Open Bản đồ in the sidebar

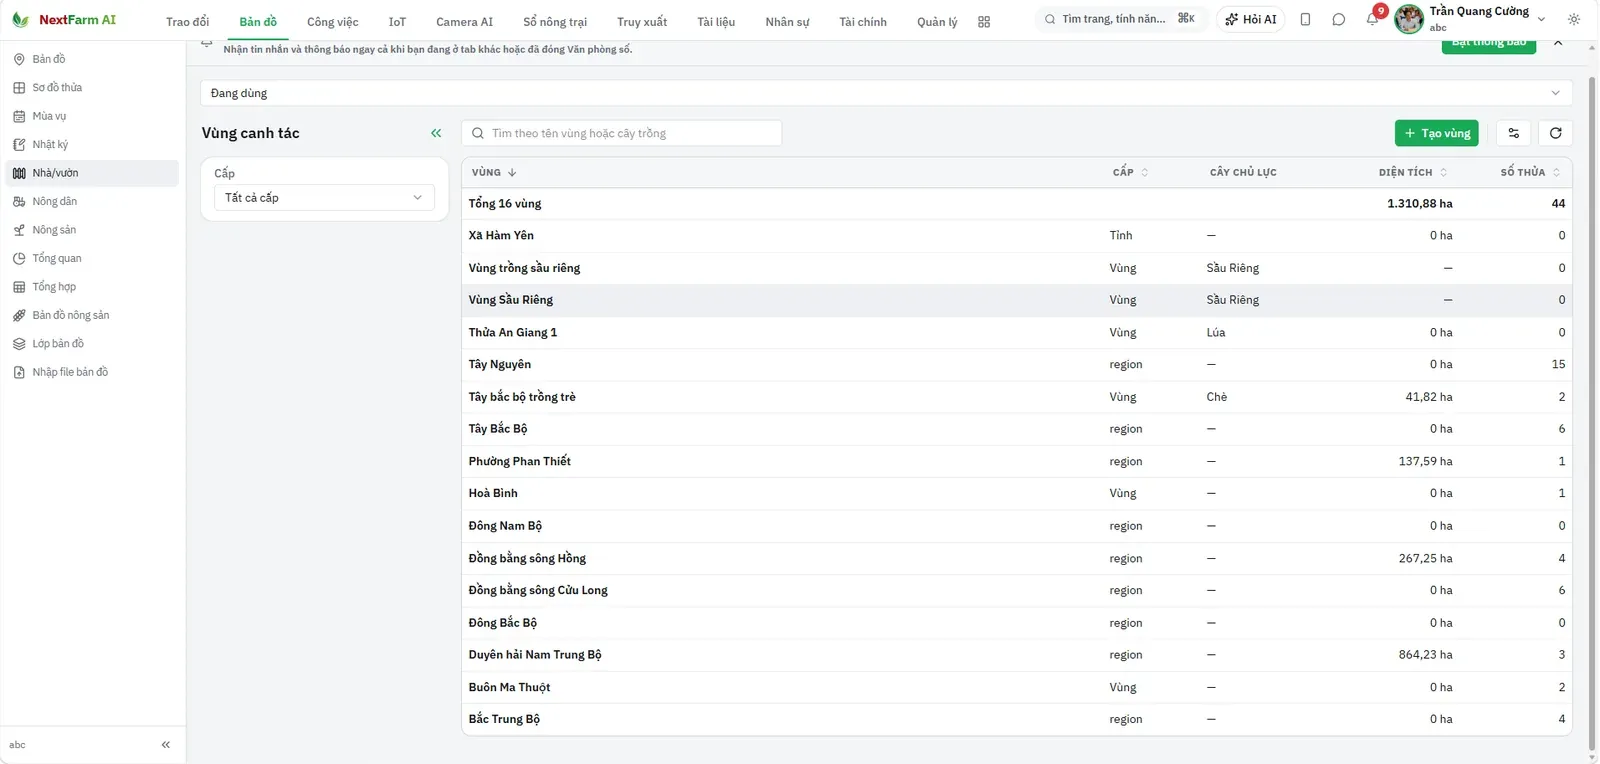click(92, 59)
